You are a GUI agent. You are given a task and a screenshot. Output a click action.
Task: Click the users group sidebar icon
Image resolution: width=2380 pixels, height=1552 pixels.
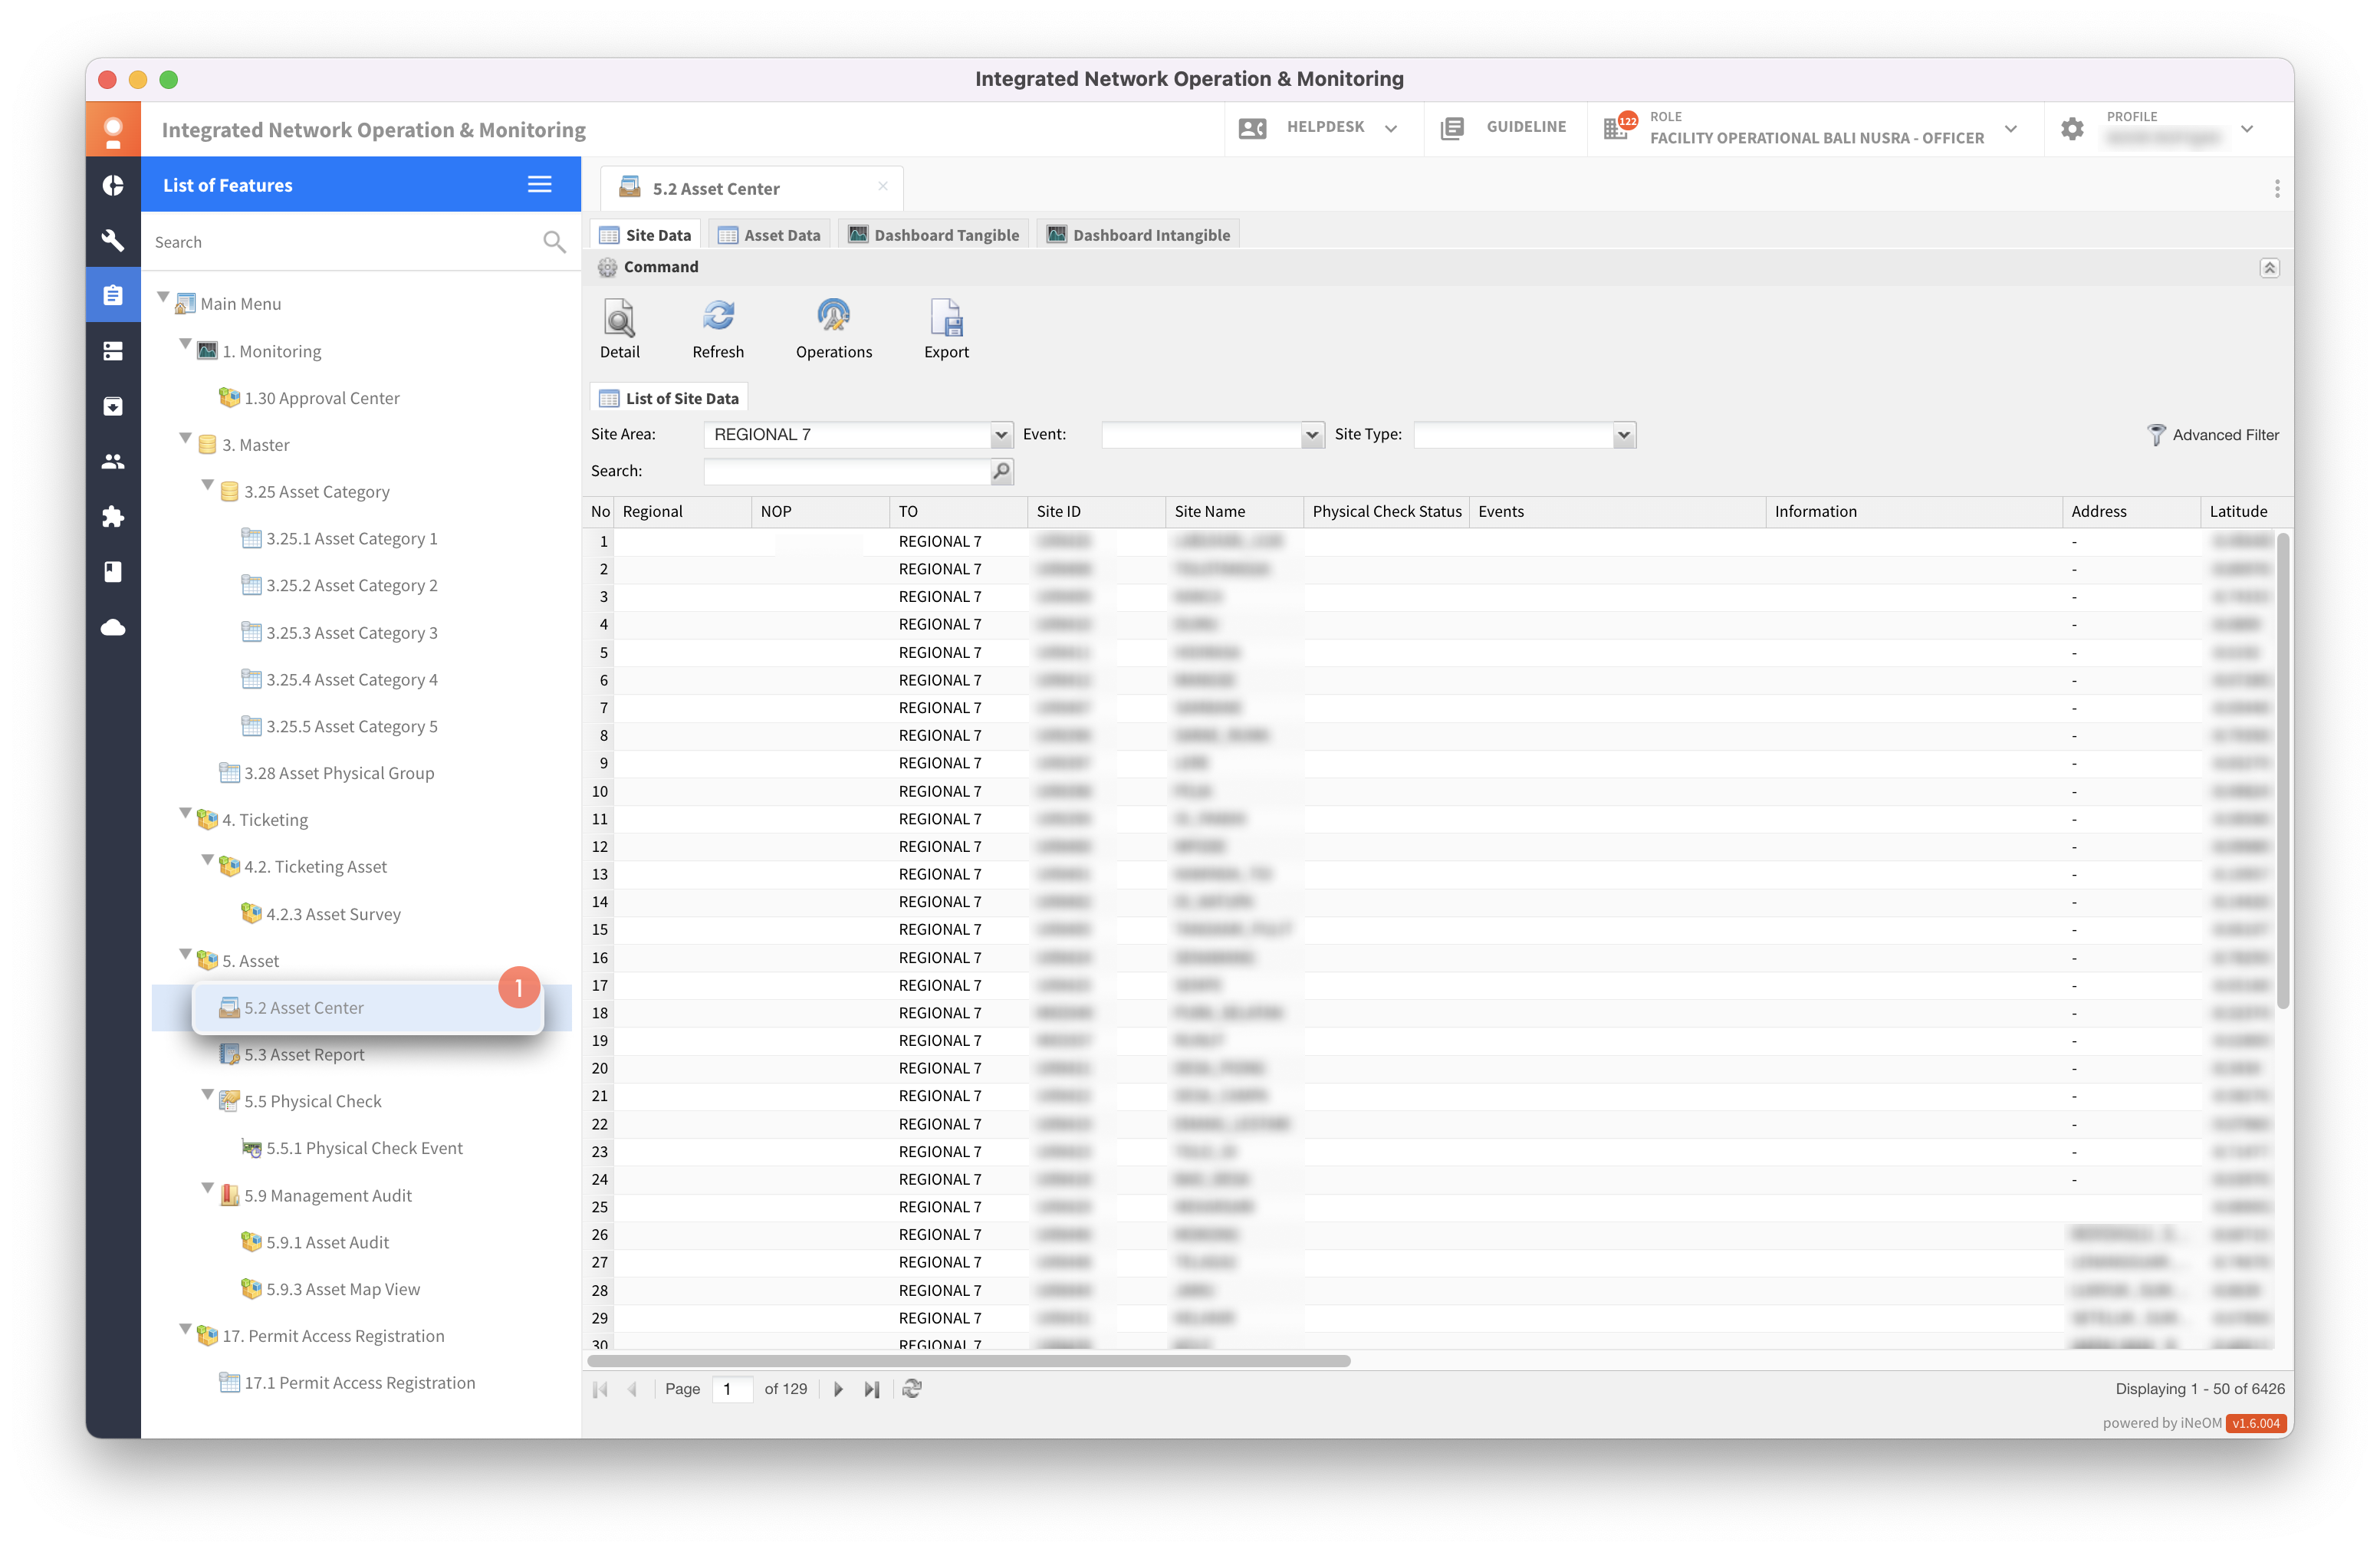pos(113,461)
